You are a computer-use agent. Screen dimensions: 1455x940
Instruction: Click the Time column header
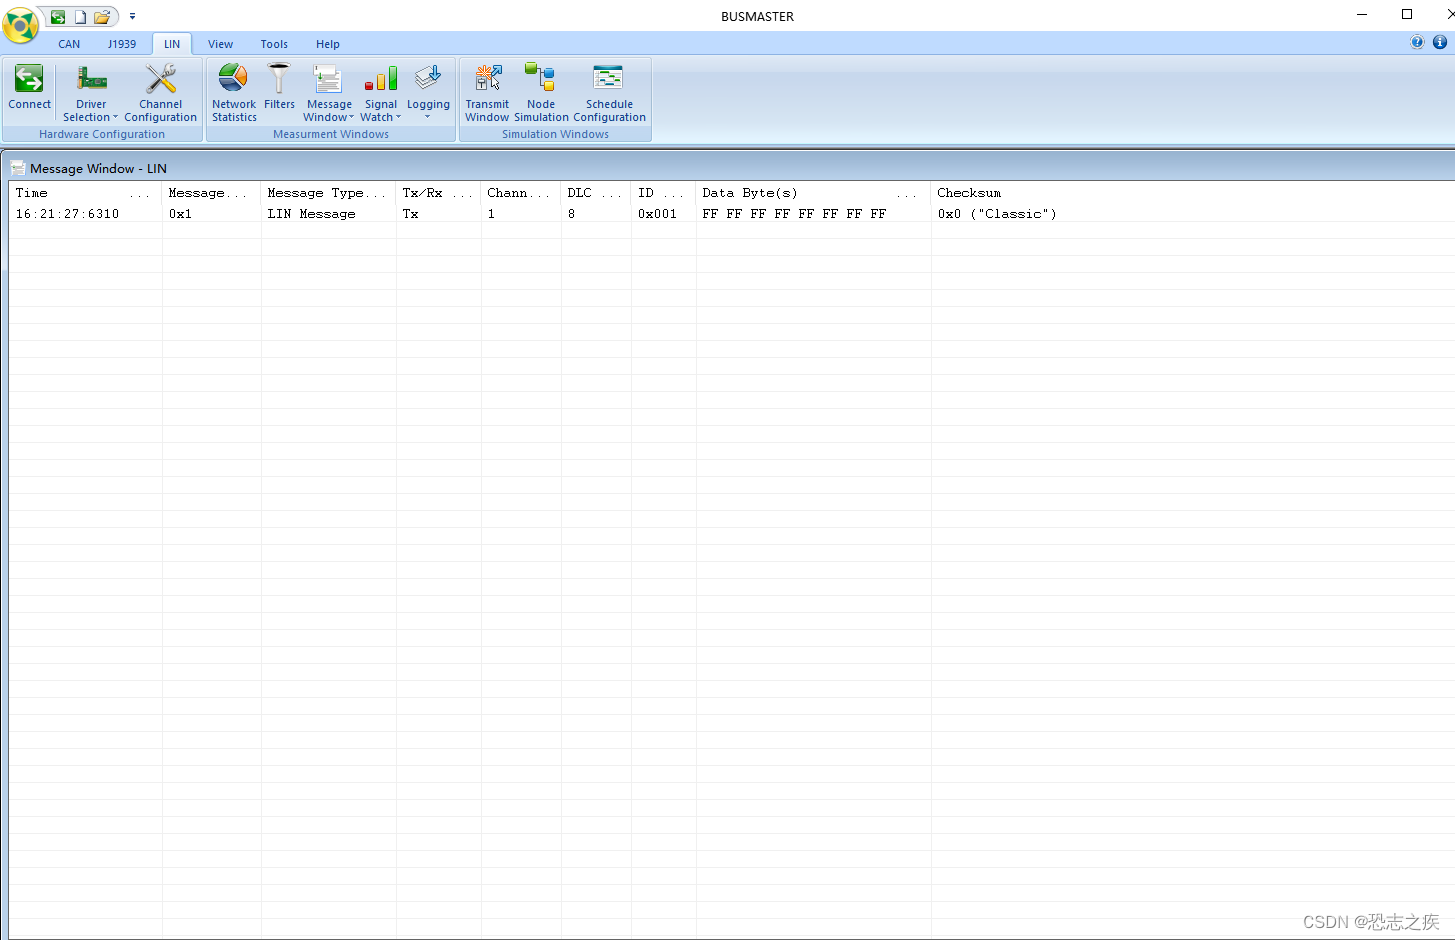pos(85,193)
